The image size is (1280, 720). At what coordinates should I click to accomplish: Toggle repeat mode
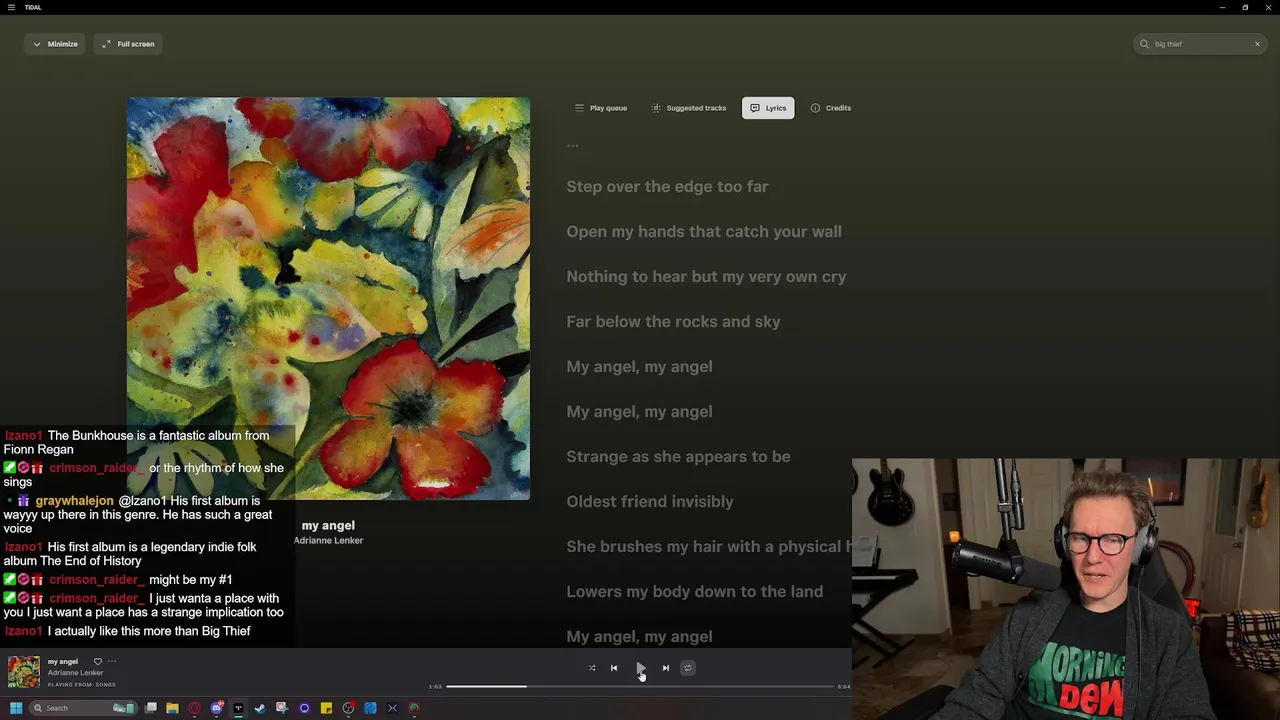pyautogui.click(x=687, y=668)
